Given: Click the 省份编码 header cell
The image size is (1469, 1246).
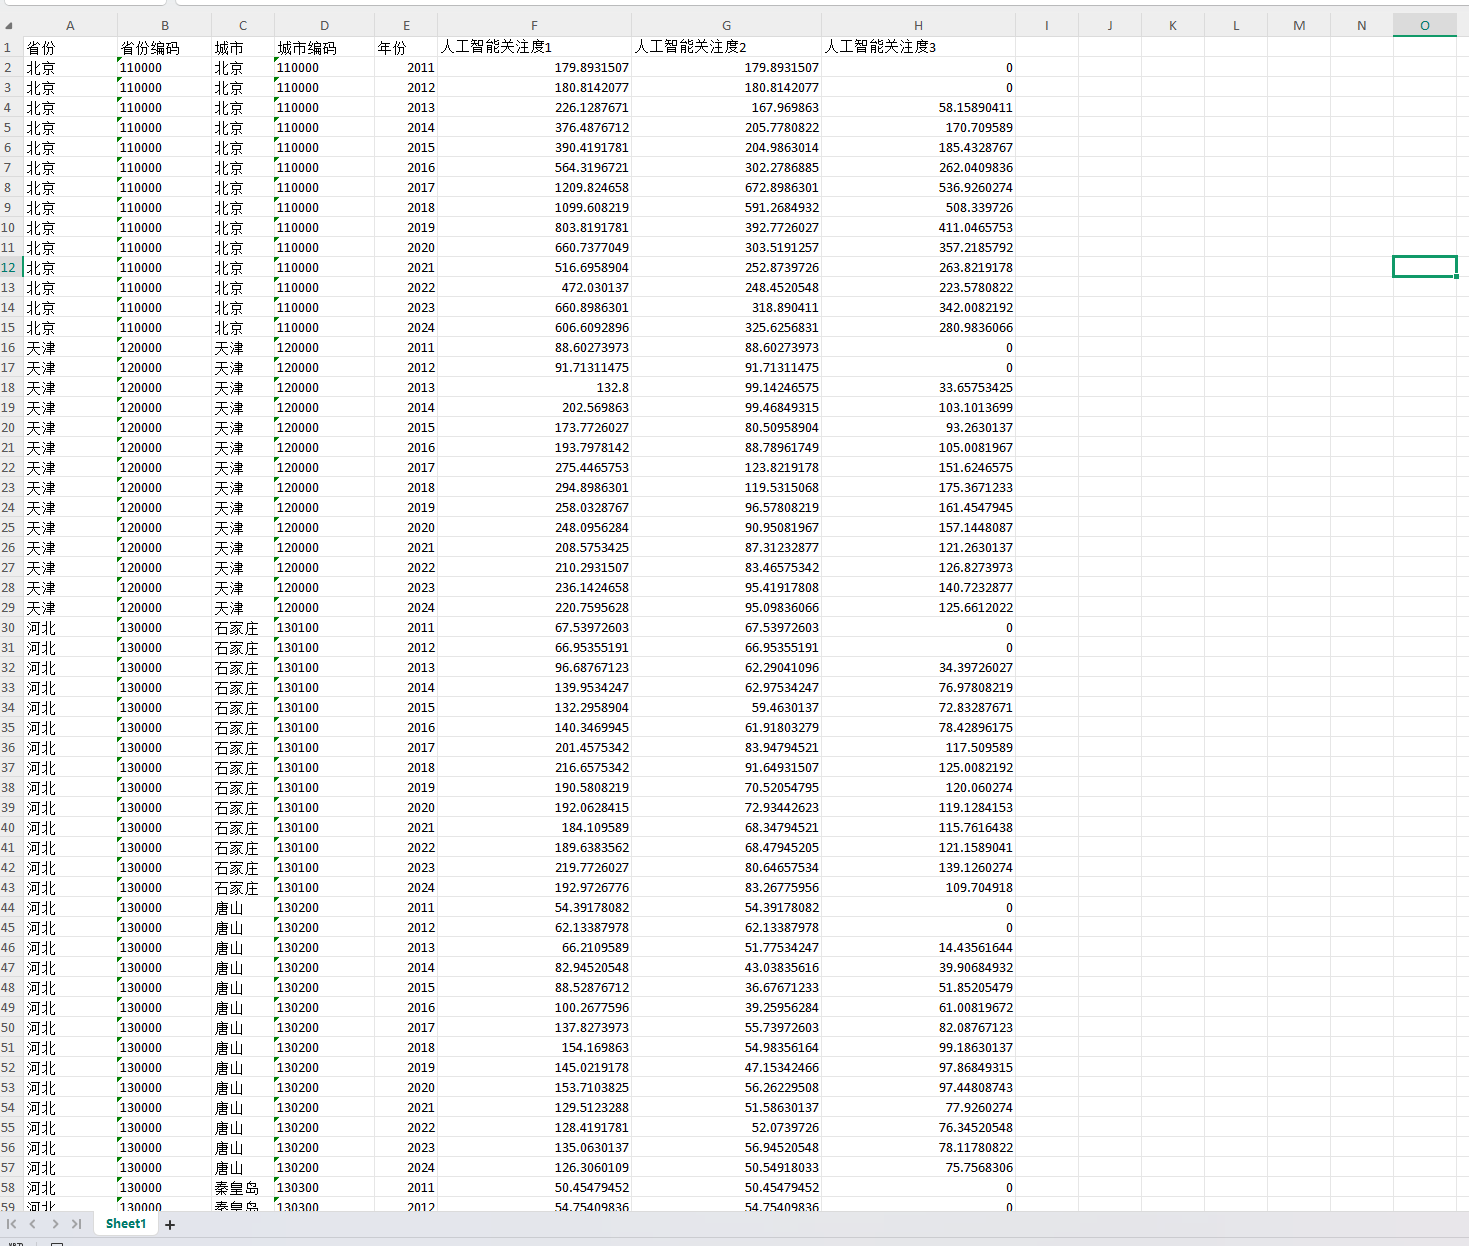Looking at the screenshot, I should point(165,47).
